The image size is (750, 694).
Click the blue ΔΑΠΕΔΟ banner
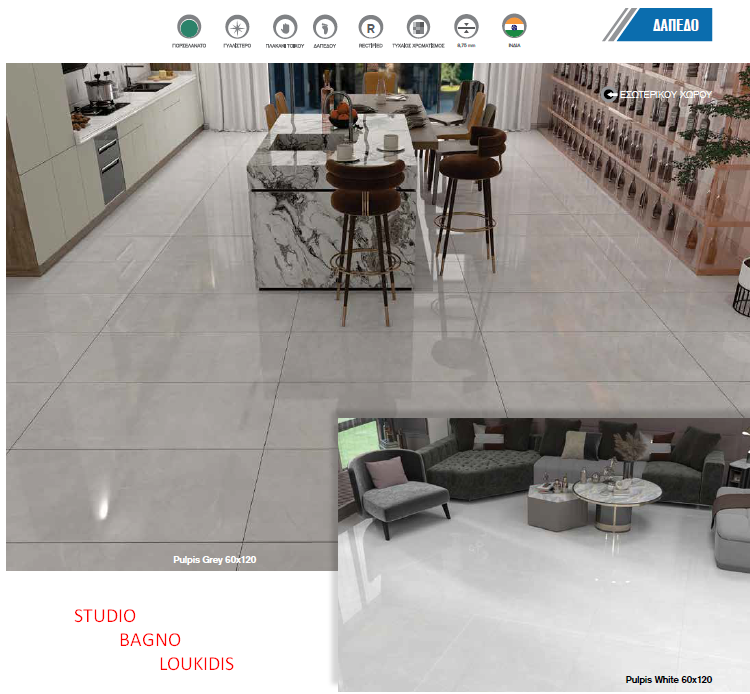click(662, 25)
